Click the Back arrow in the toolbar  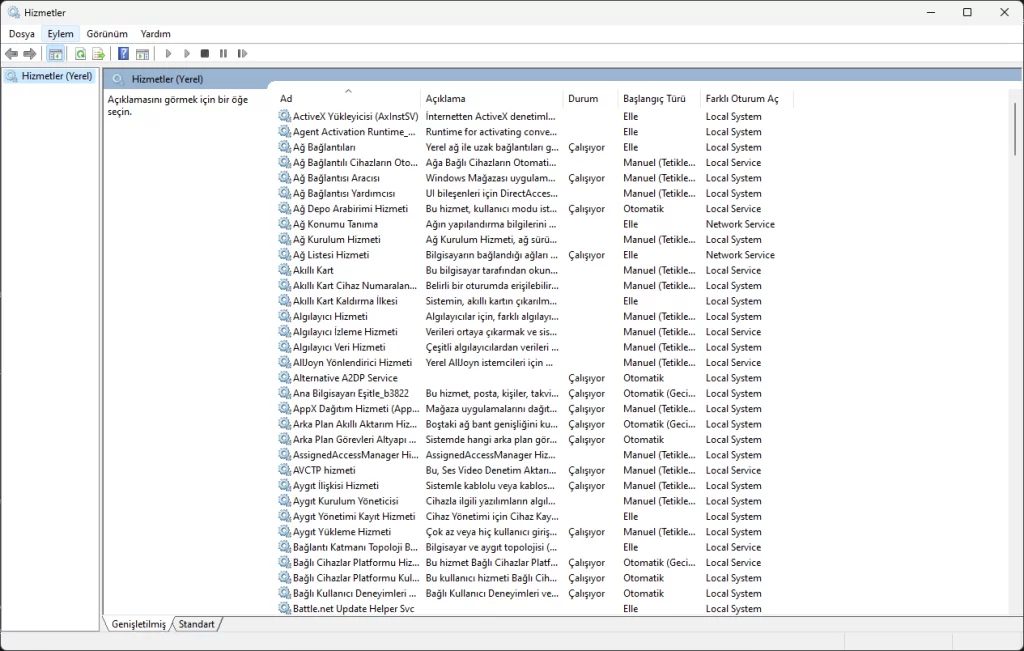coord(11,54)
